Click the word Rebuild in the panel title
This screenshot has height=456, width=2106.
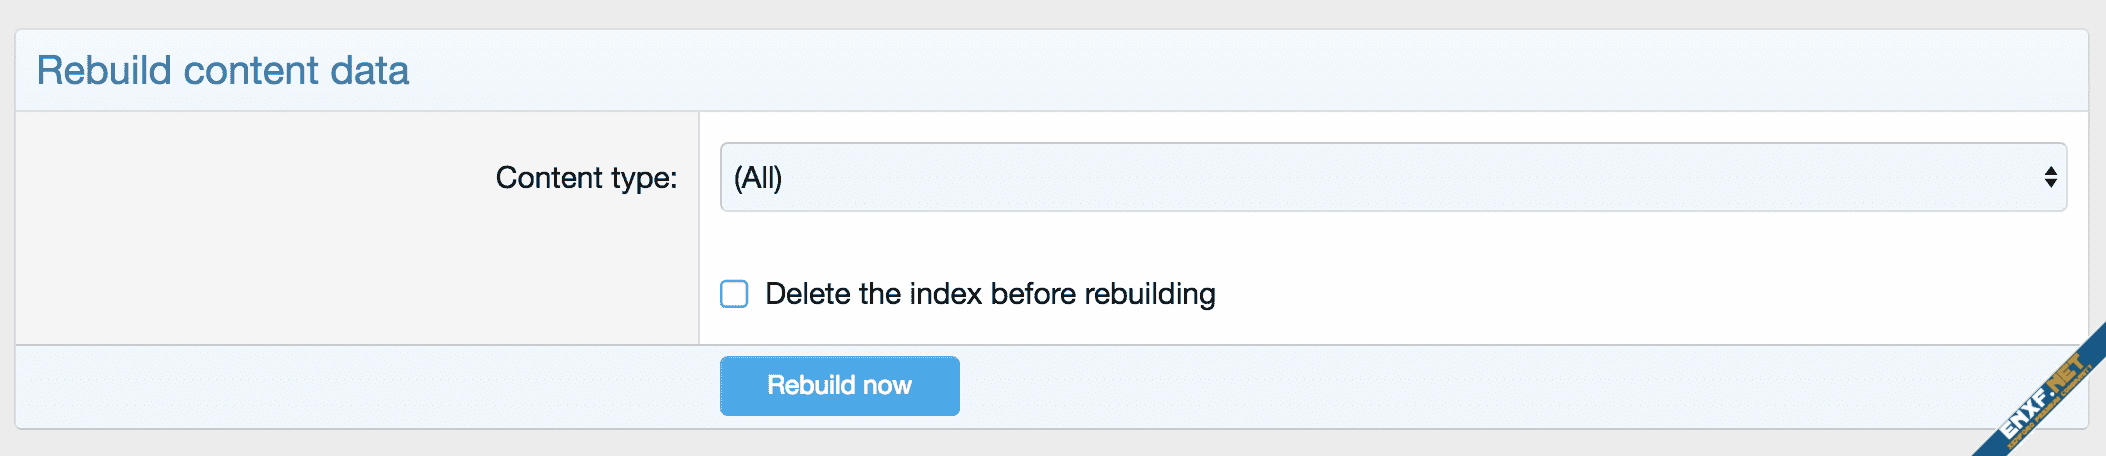104,71
